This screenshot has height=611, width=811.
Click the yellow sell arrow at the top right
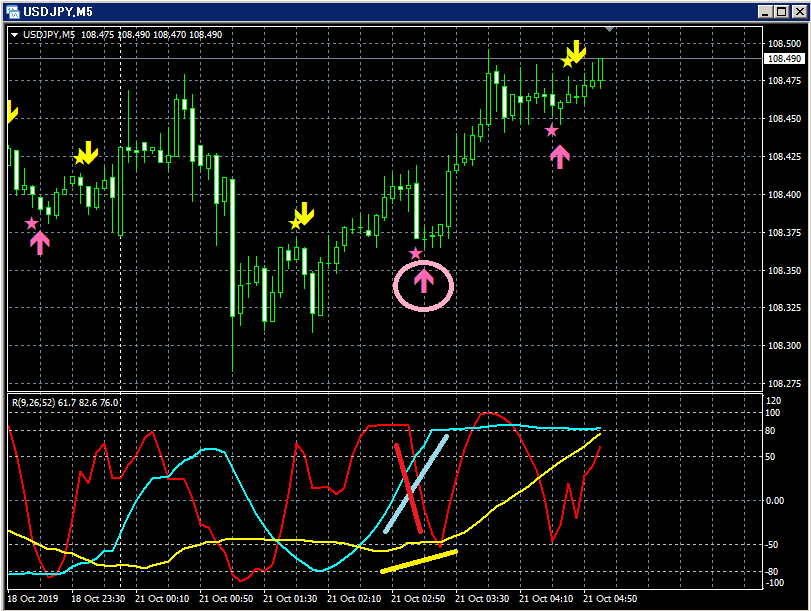(x=576, y=51)
